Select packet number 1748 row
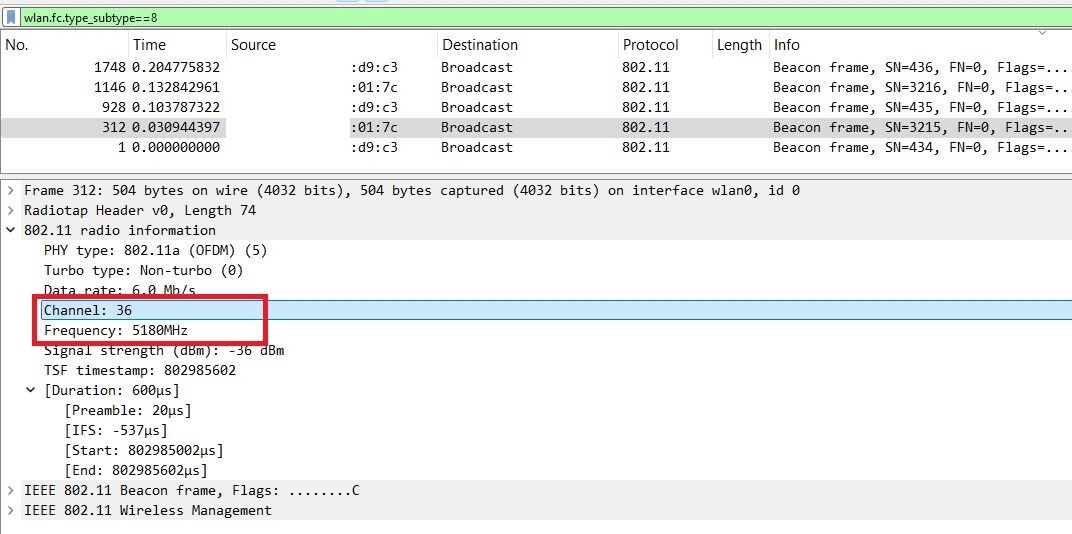Image resolution: width=1072 pixels, height=534 pixels. point(536,68)
